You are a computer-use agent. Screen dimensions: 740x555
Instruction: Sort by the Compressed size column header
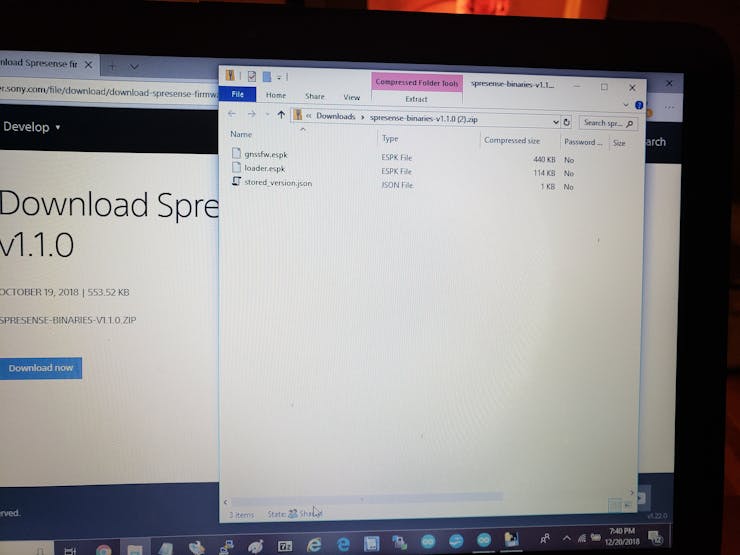pos(512,141)
